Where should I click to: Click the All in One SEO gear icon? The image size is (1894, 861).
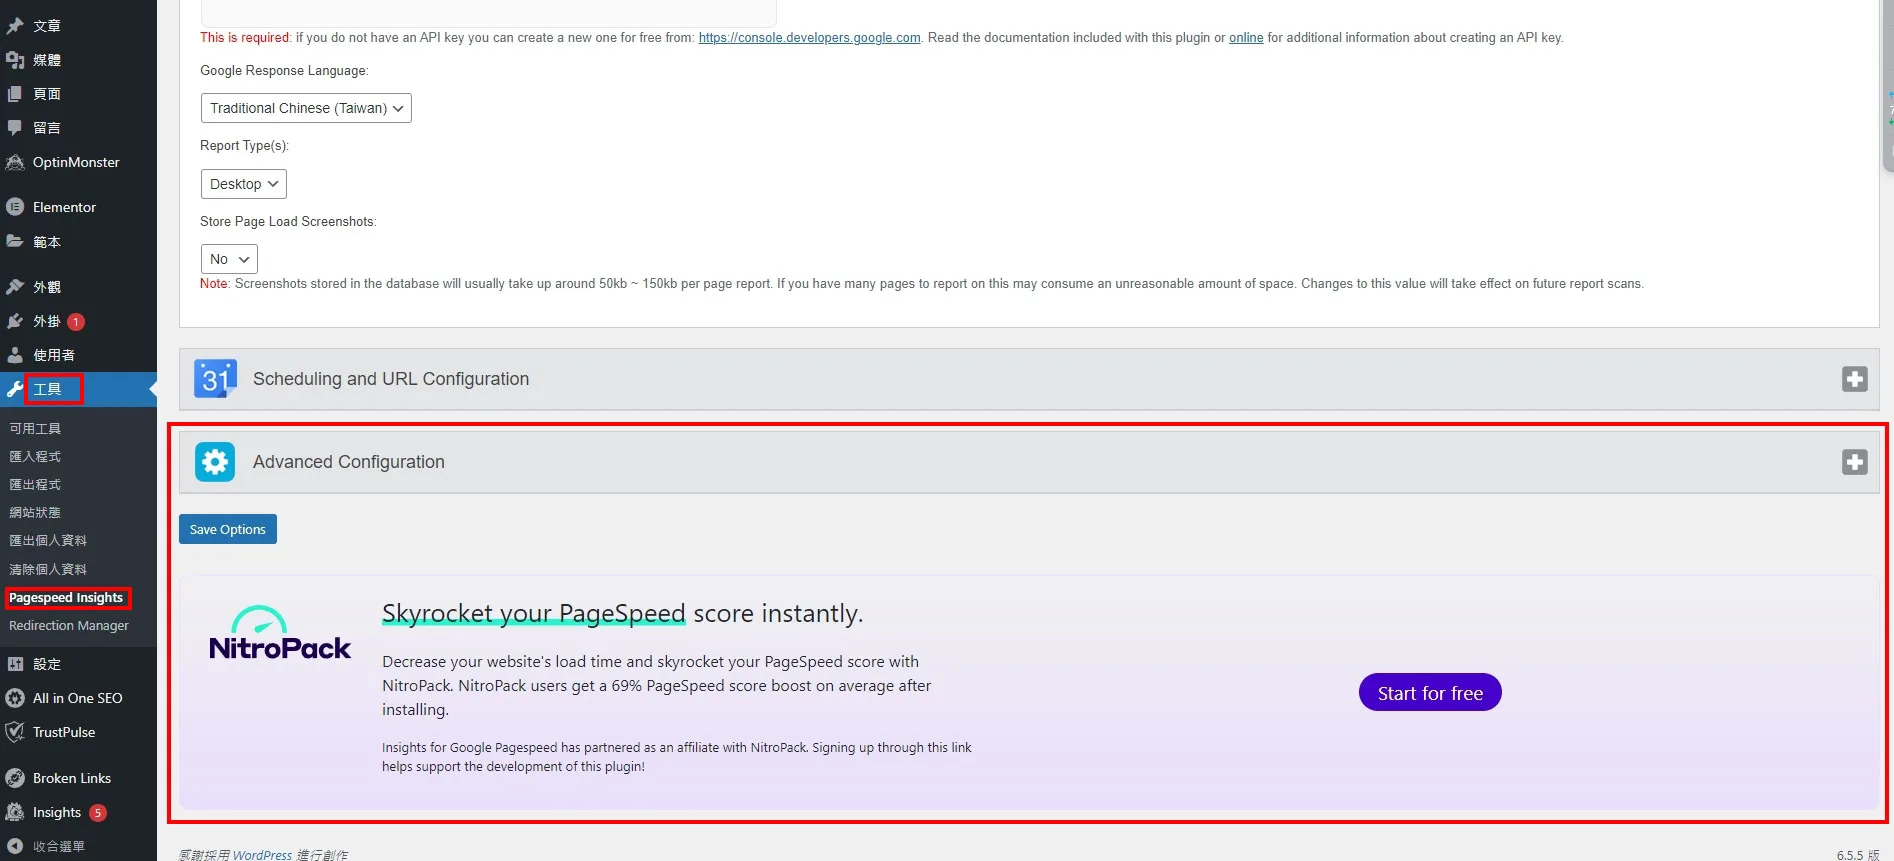[15, 698]
